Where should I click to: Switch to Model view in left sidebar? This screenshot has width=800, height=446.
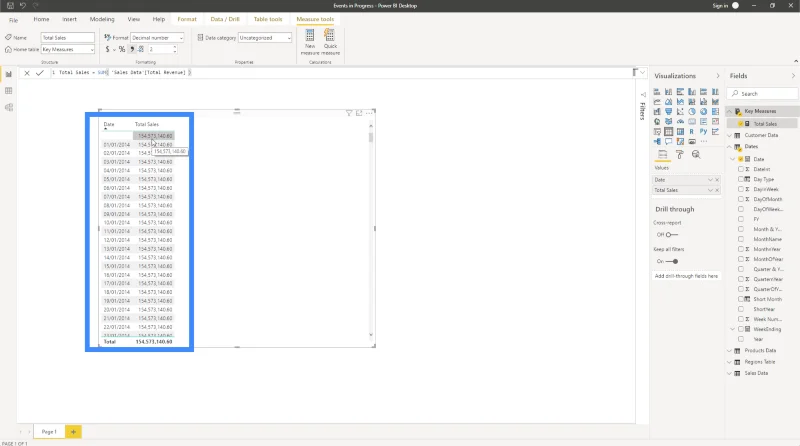click(x=9, y=107)
